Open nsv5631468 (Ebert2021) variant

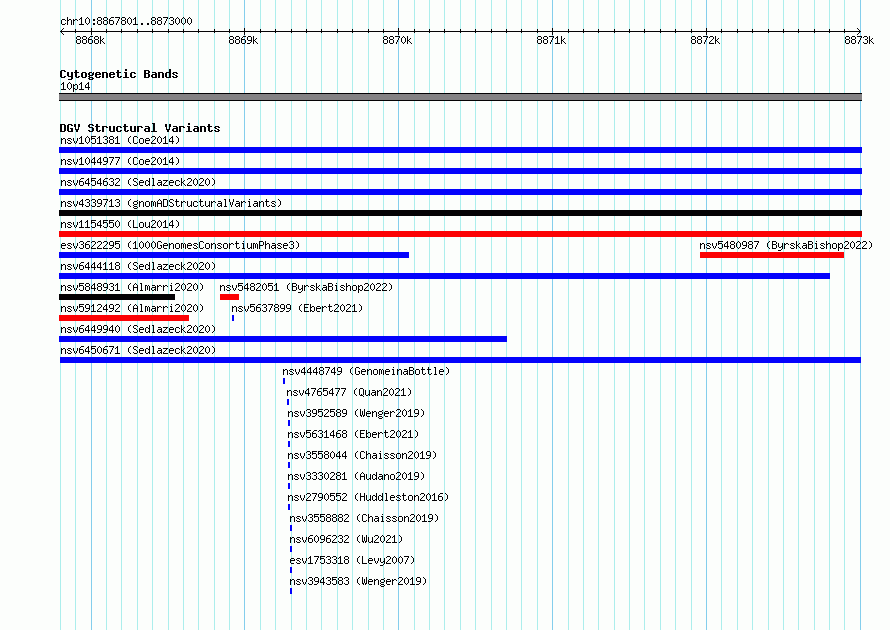coord(353,434)
